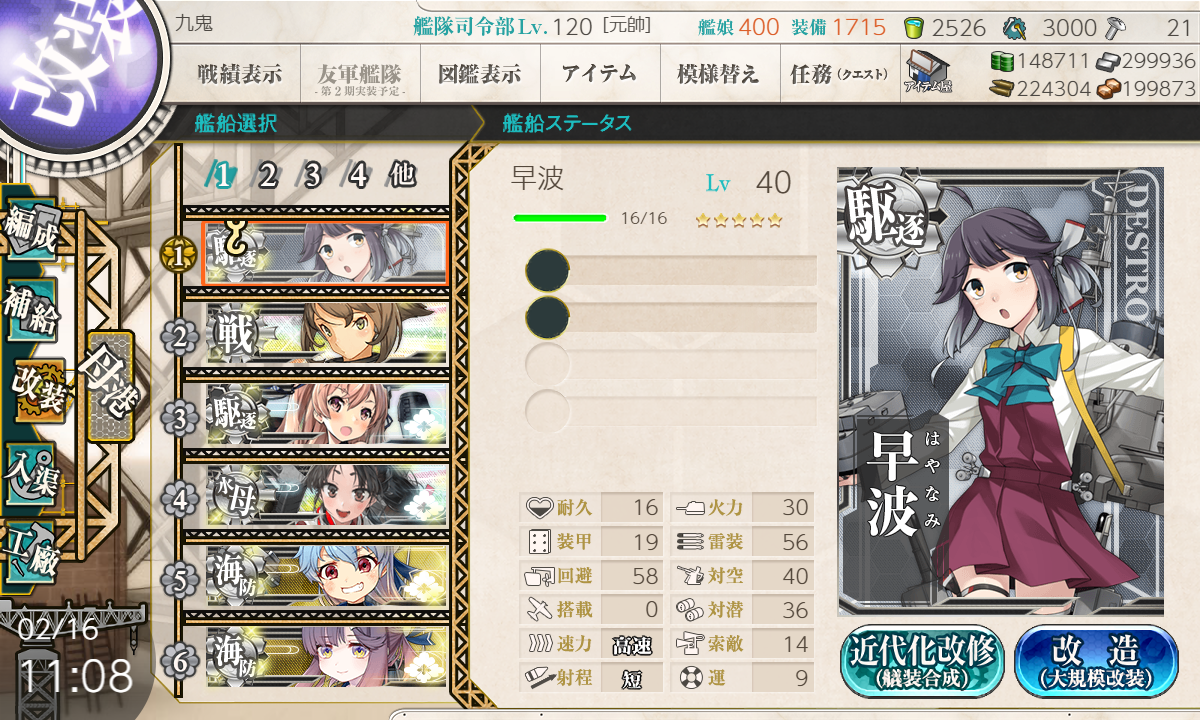Open the 入渠 docking repair icon
This screenshot has height=720, width=1200.
pos(30,470)
